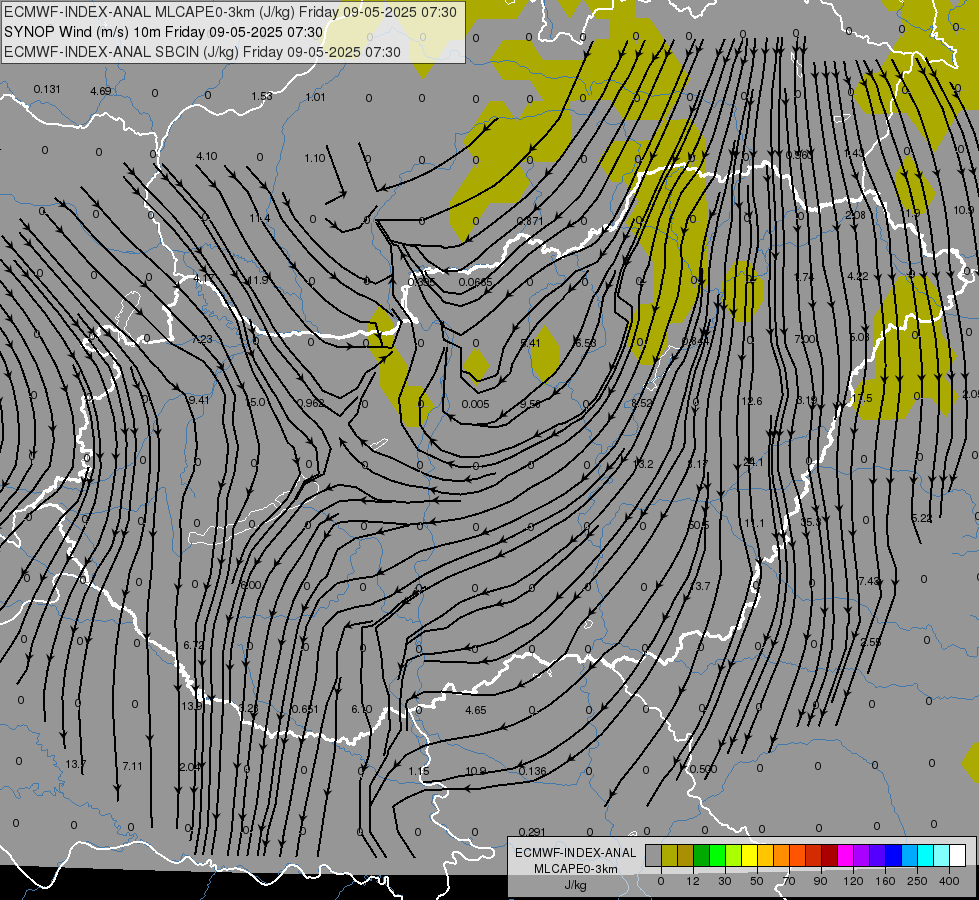The width and height of the screenshot is (979, 900).
Task: Click the map value 0.962
Action: pos(311,403)
